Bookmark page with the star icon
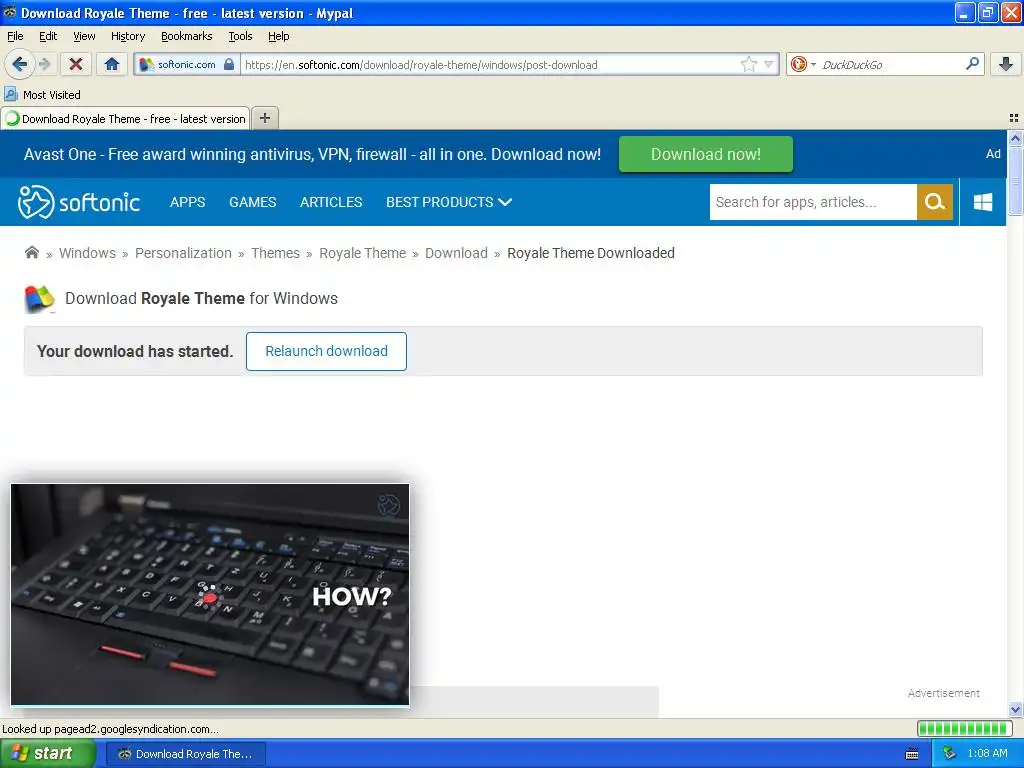The height and width of the screenshot is (768, 1024). (748, 64)
